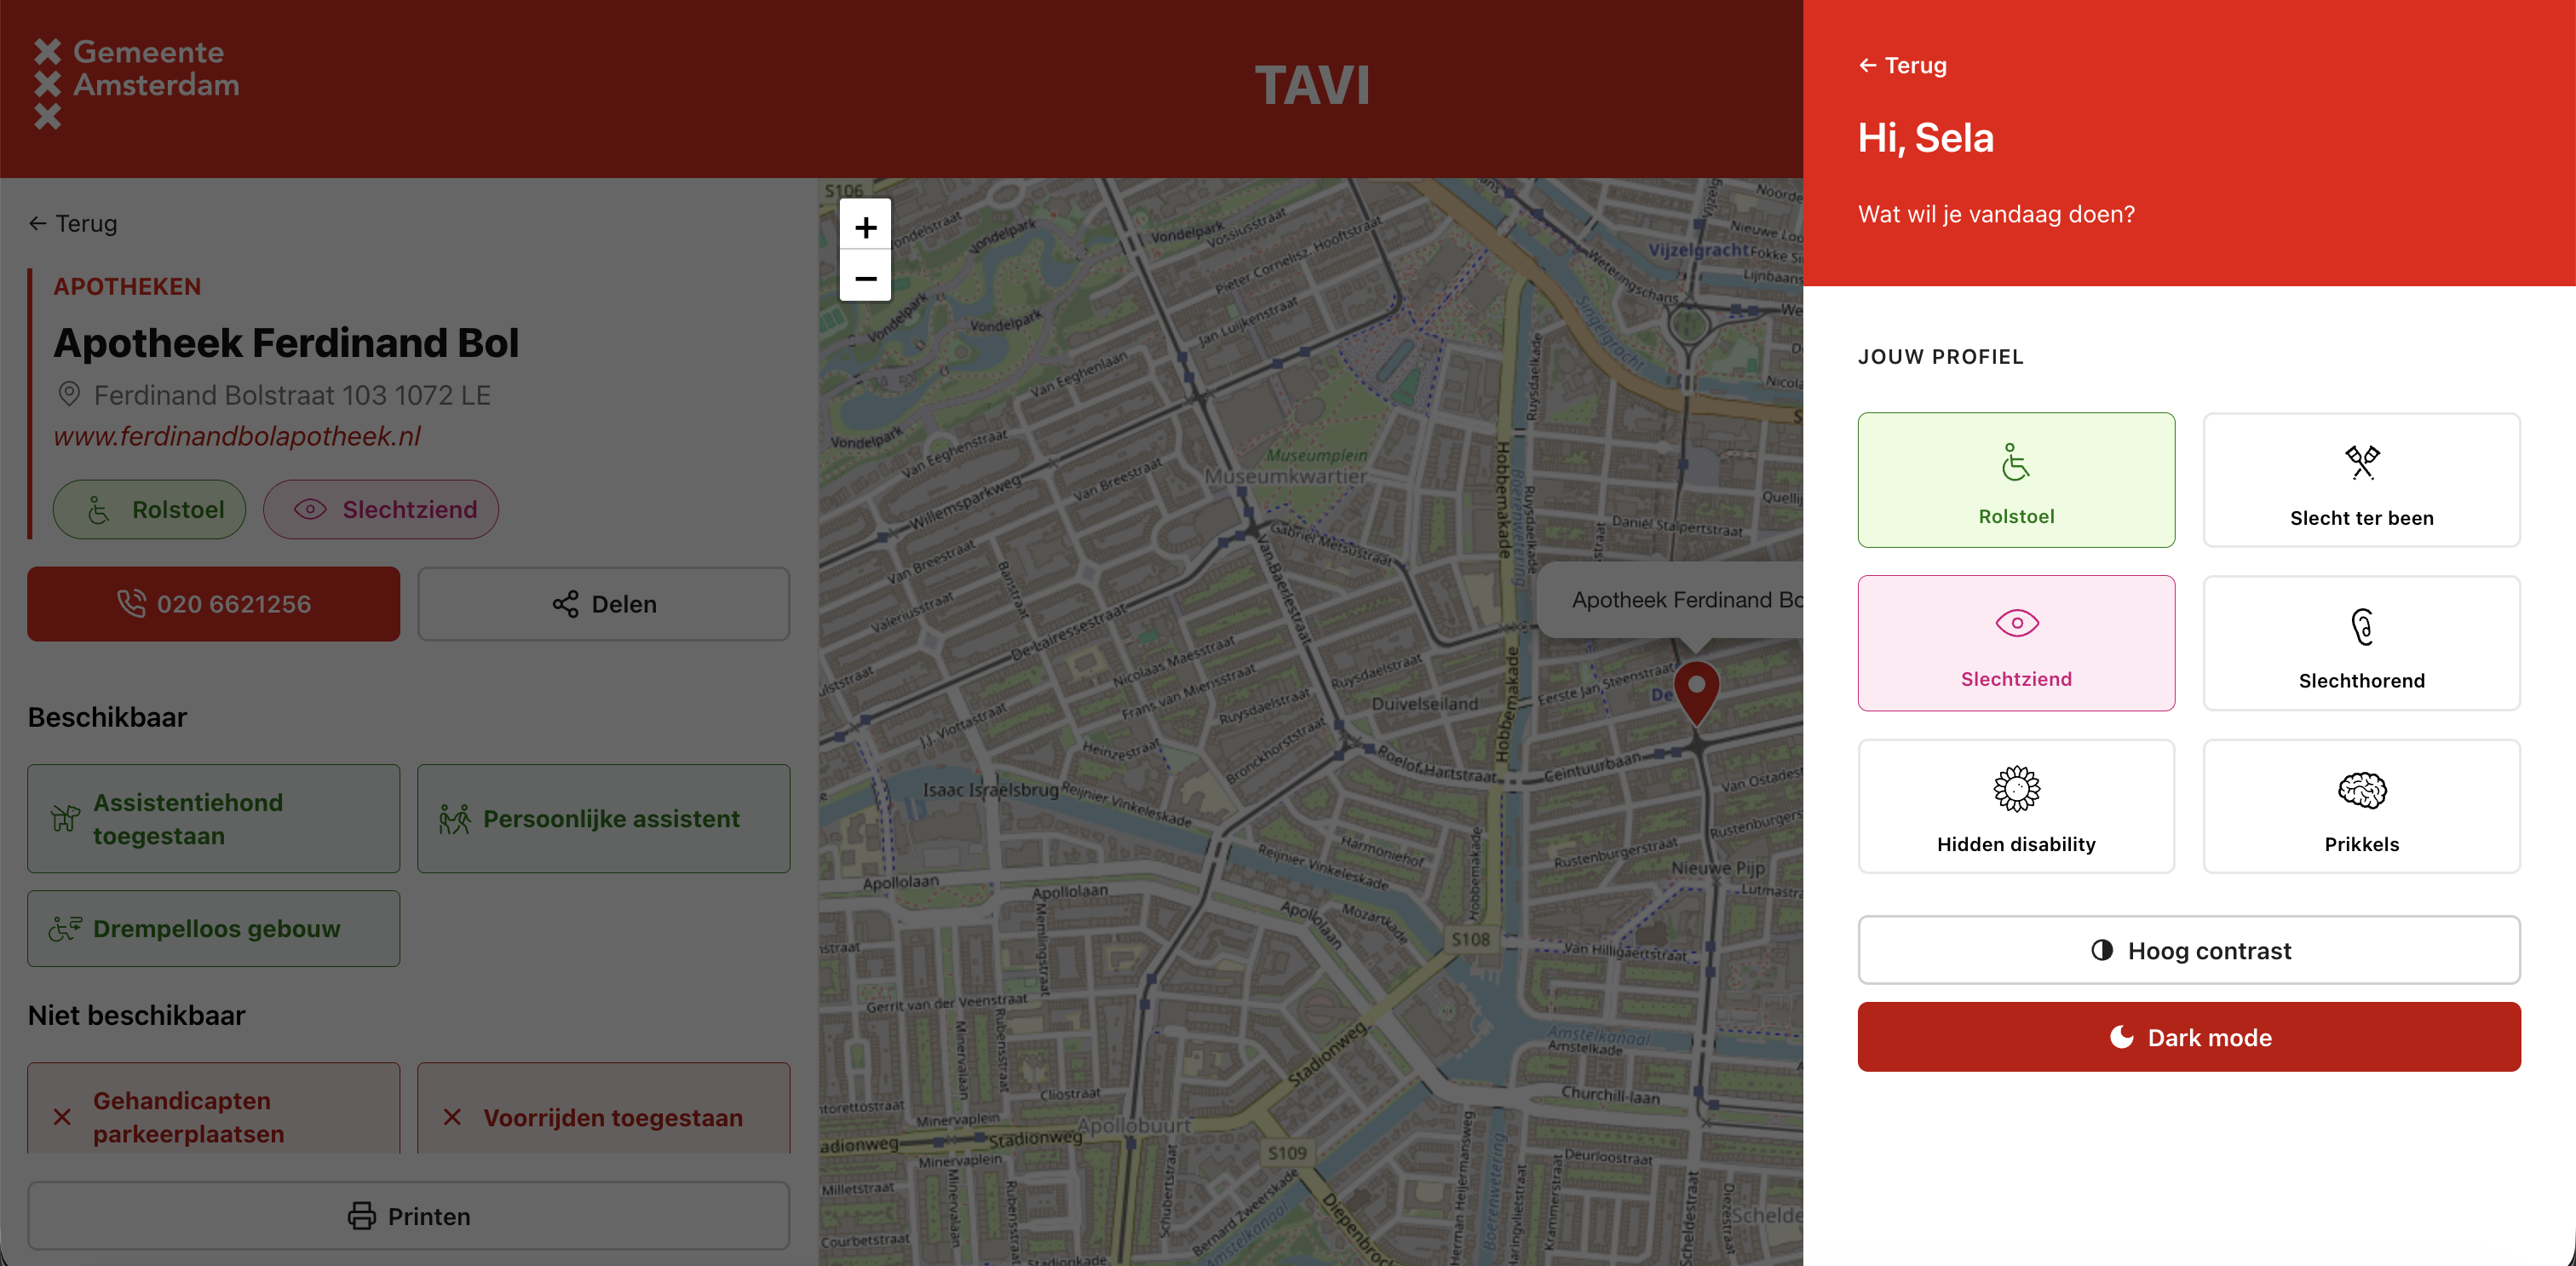Zoom in on the map
This screenshot has height=1266, width=2576.
(x=865, y=227)
